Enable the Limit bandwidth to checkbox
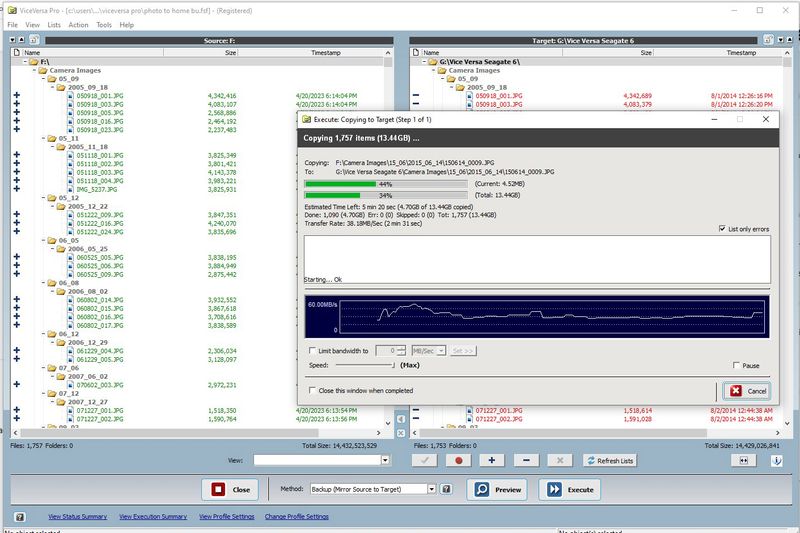800x533 pixels. point(312,350)
